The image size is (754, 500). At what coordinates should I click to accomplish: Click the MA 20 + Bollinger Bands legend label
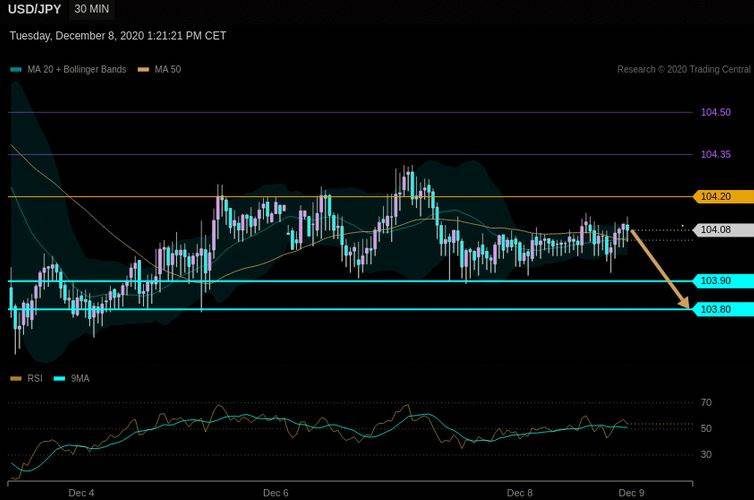click(77, 69)
